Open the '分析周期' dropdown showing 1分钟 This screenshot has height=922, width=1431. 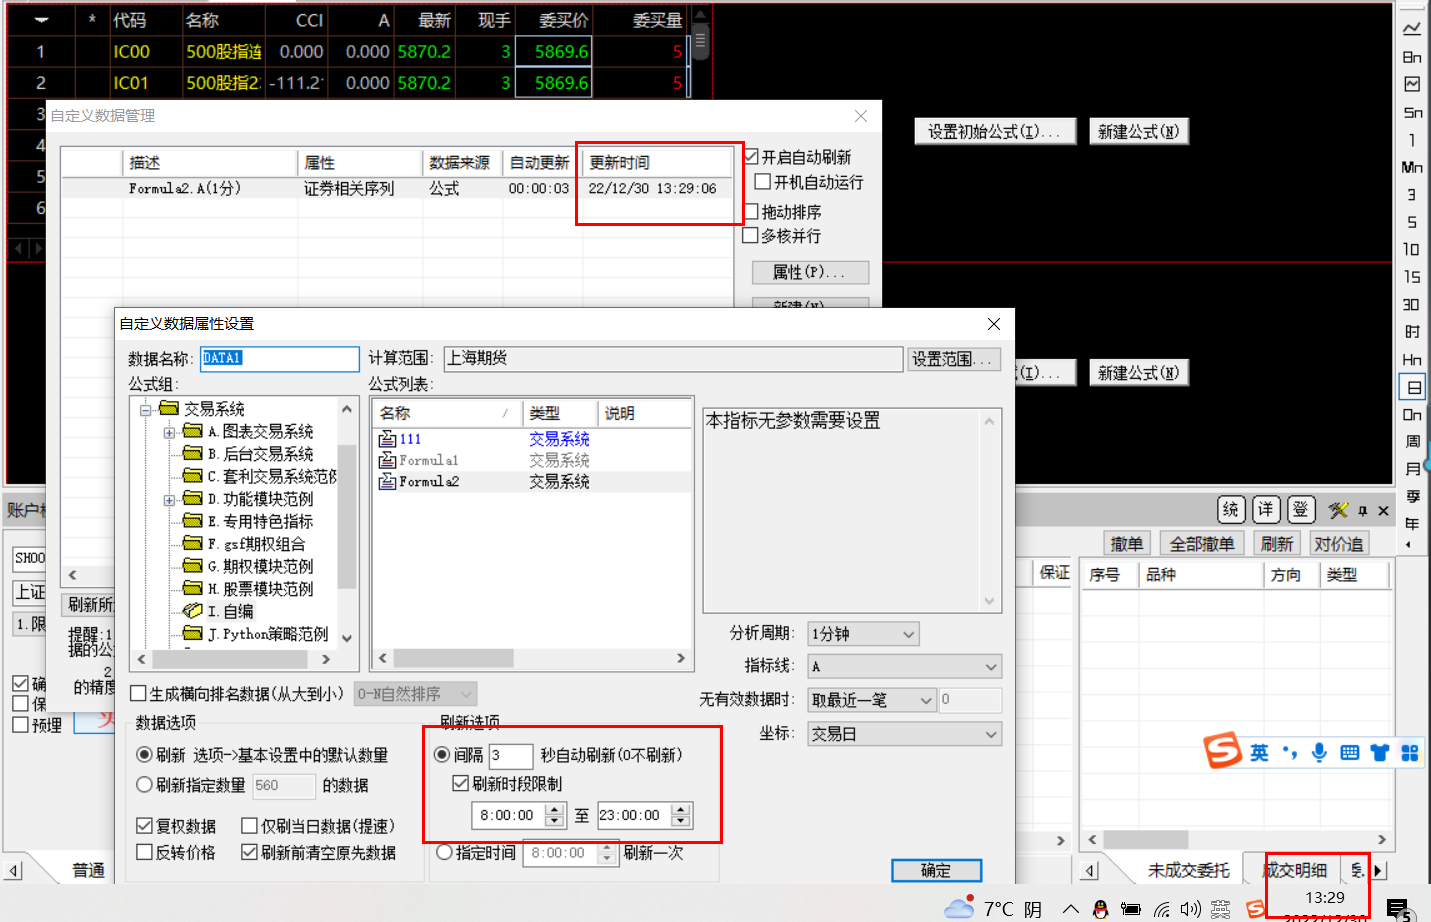[864, 634]
